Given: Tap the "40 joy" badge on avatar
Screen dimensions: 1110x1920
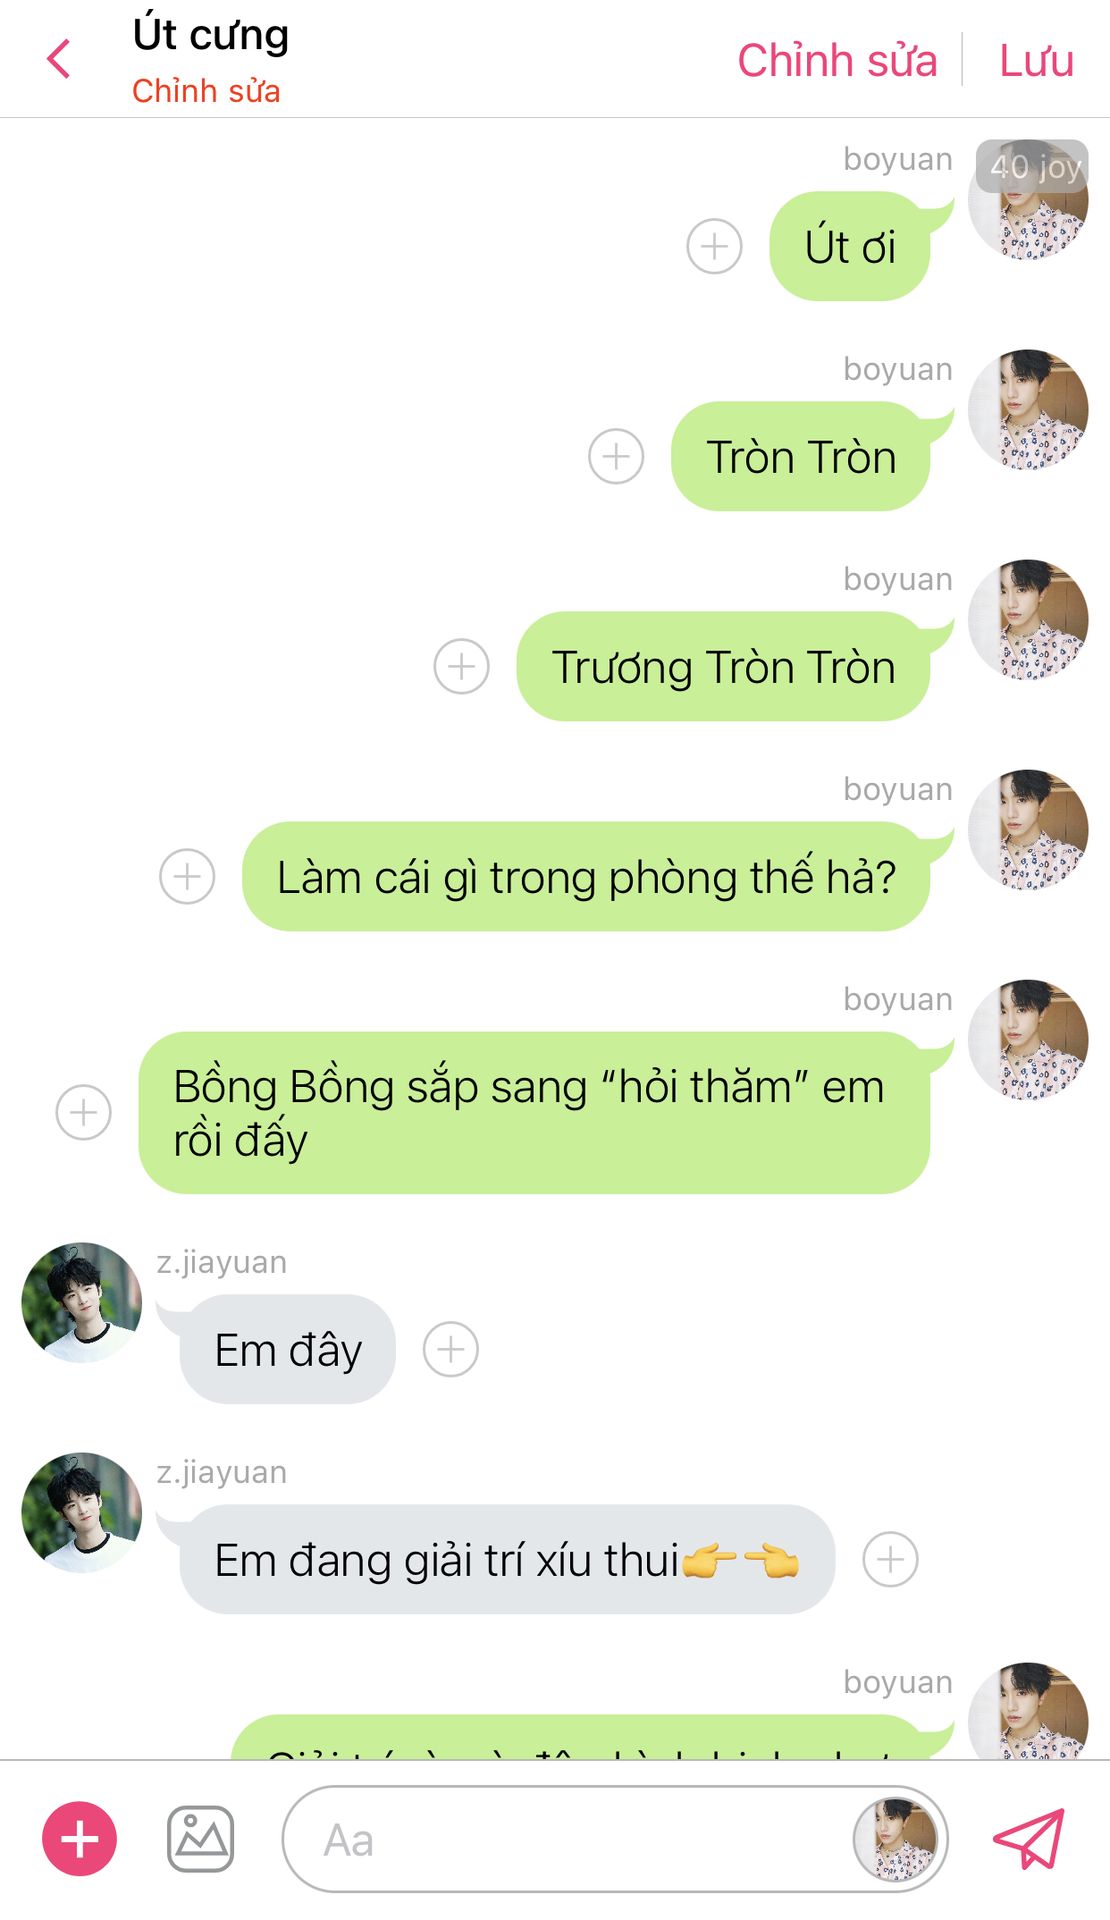Looking at the screenshot, I should pyautogui.click(x=1033, y=166).
